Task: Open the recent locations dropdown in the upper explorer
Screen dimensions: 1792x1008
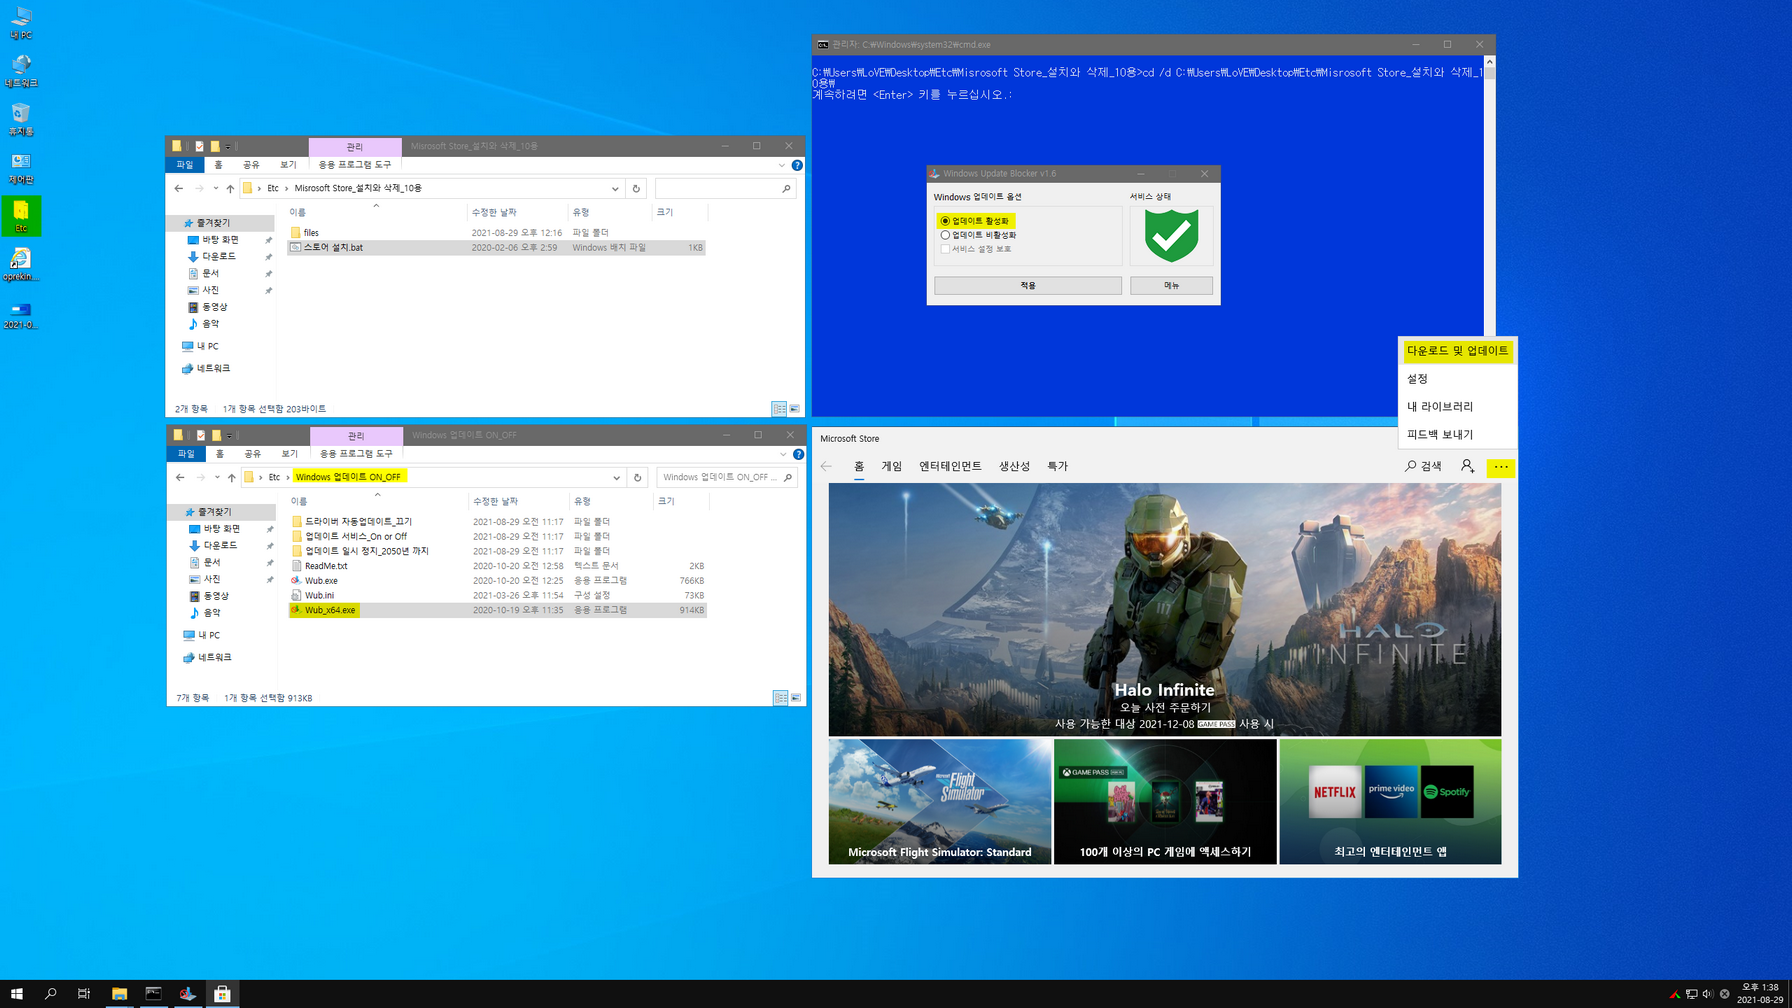Action: point(215,188)
